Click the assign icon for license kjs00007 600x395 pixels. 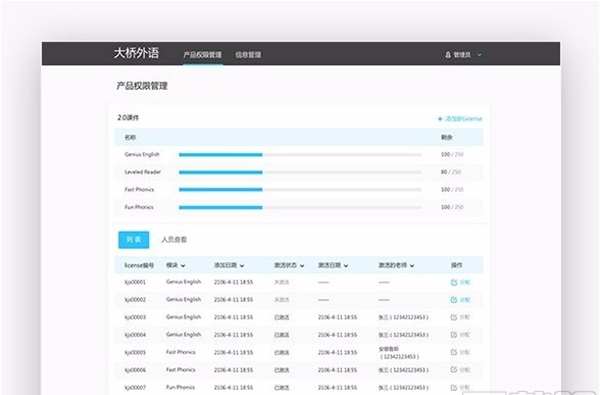(454, 387)
